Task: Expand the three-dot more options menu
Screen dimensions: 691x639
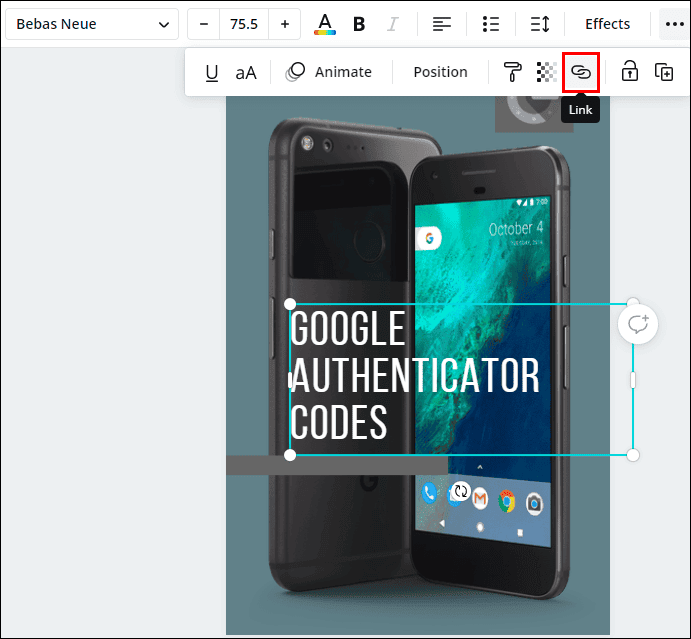Action: 673,24
